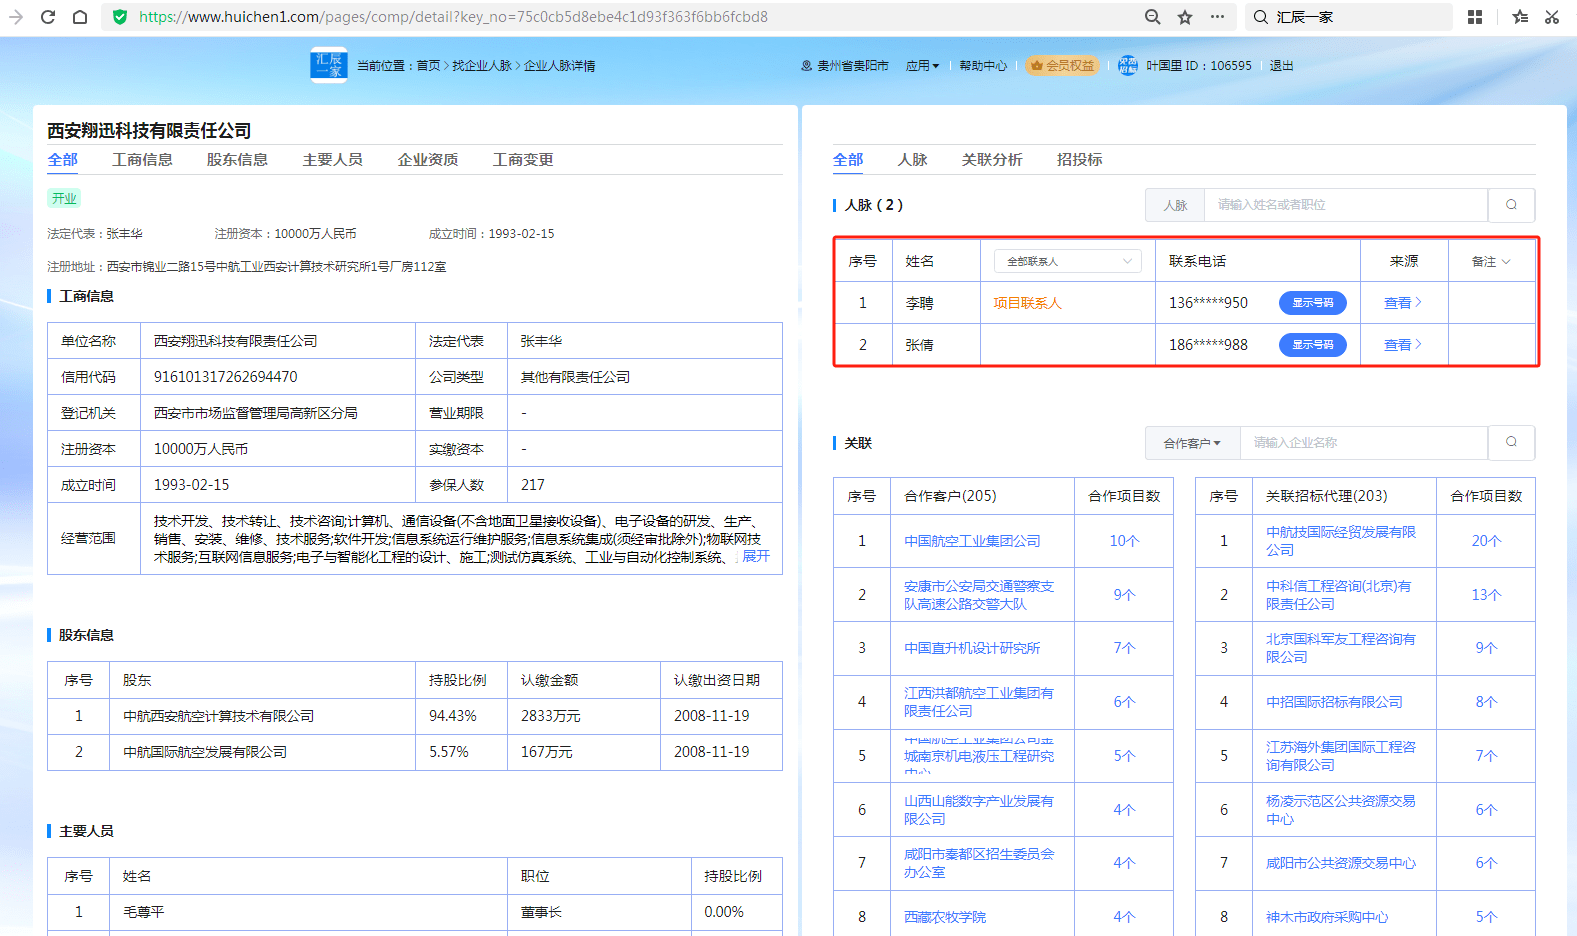Image resolution: width=1577 pixels, height=936 pixels.
Task: View the source for 张倩
Action: (x=1402, y=345)
